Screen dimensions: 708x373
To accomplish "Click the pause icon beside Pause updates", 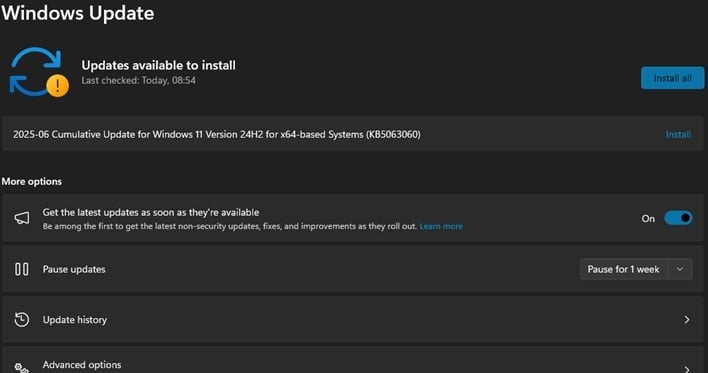I will [22, 269].
